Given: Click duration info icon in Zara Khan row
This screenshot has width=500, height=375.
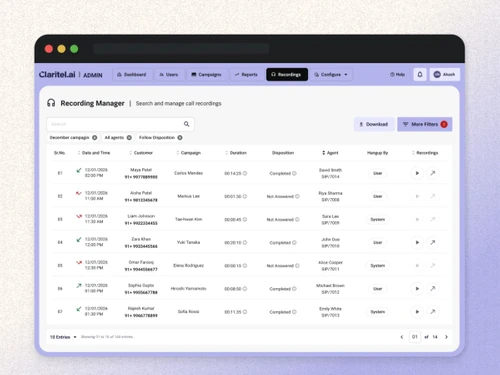Looking at the screenshot, I should point(245,243).
